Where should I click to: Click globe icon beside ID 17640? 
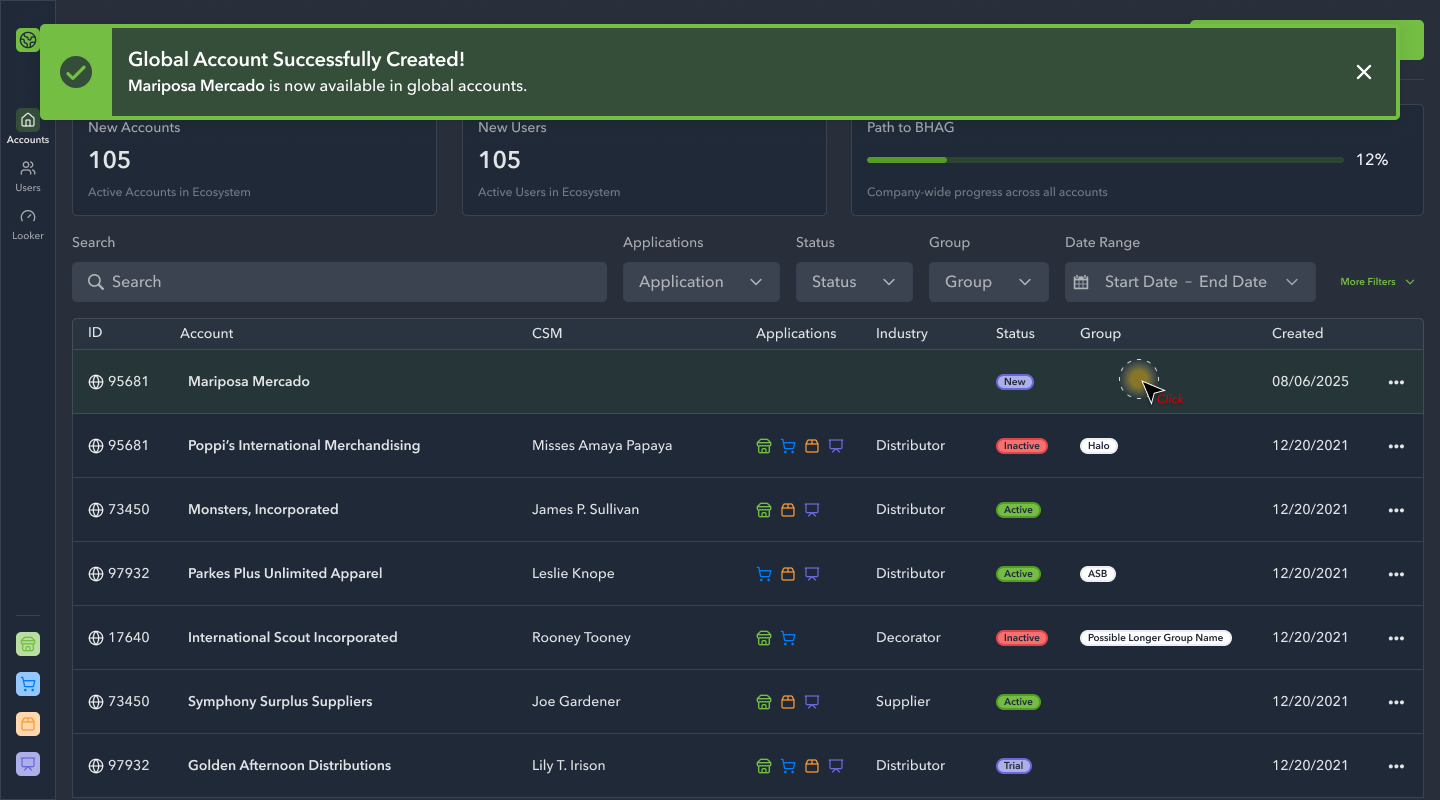click(96, 638)
